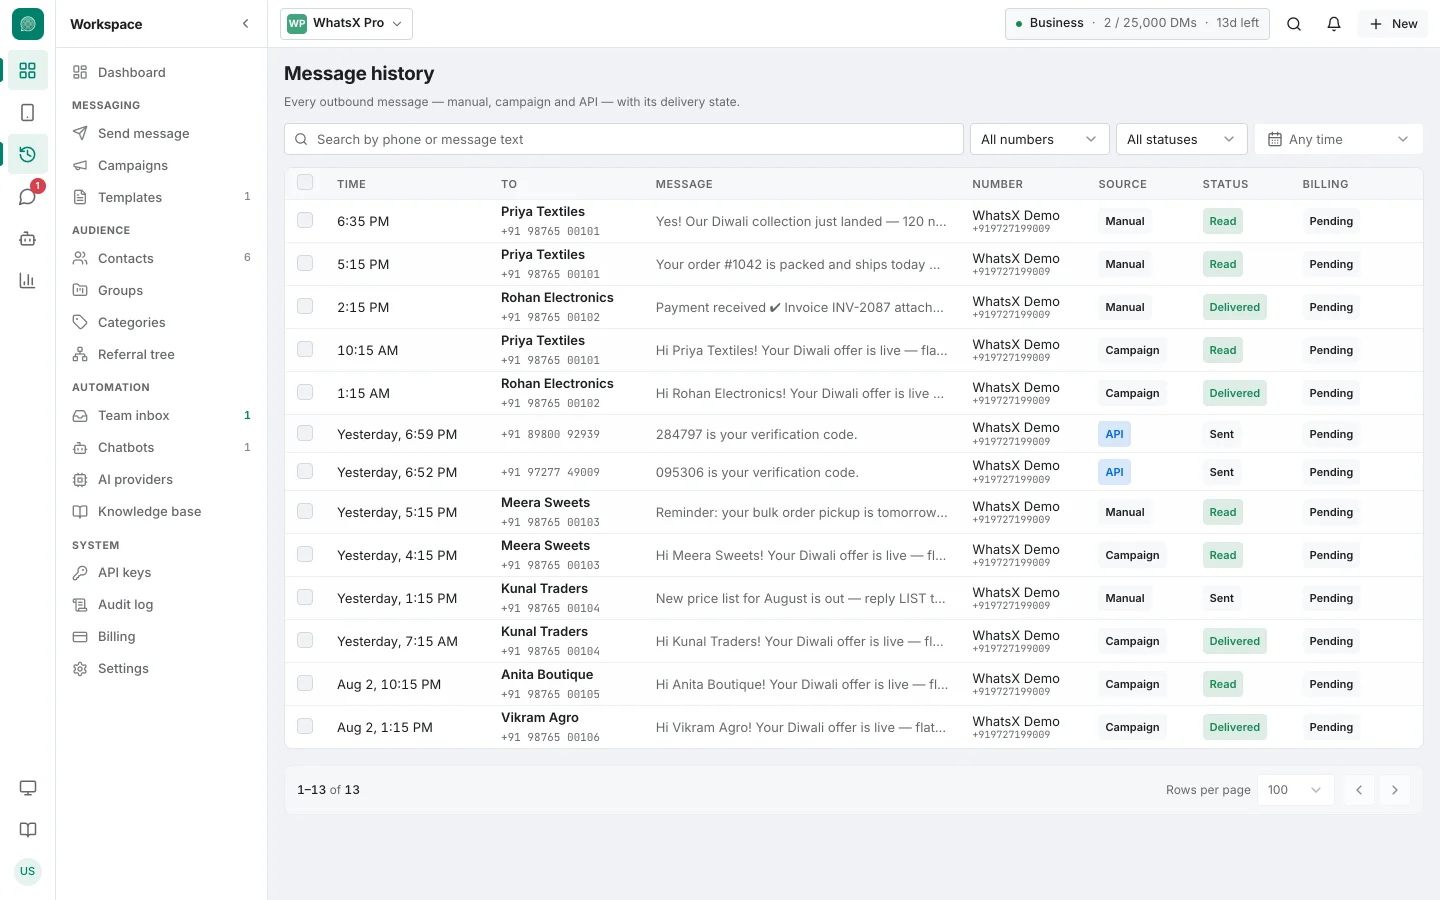
Task: Click the Contacts people icon
Action: [80, 258]
